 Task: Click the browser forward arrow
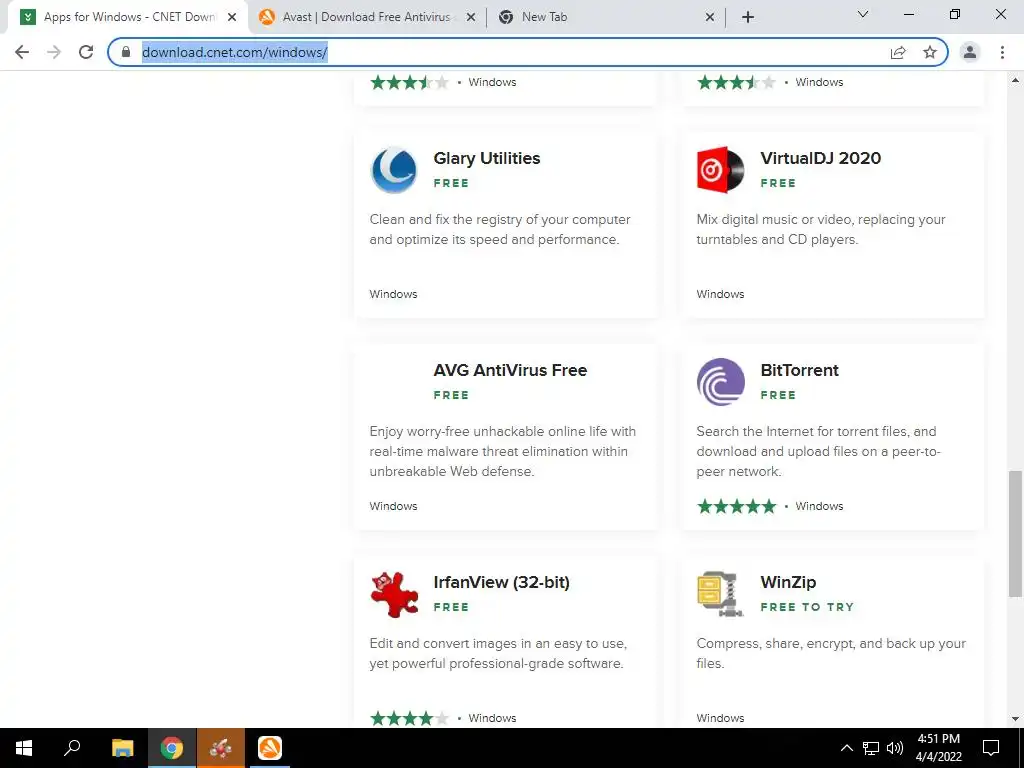(x=54, y=52)
